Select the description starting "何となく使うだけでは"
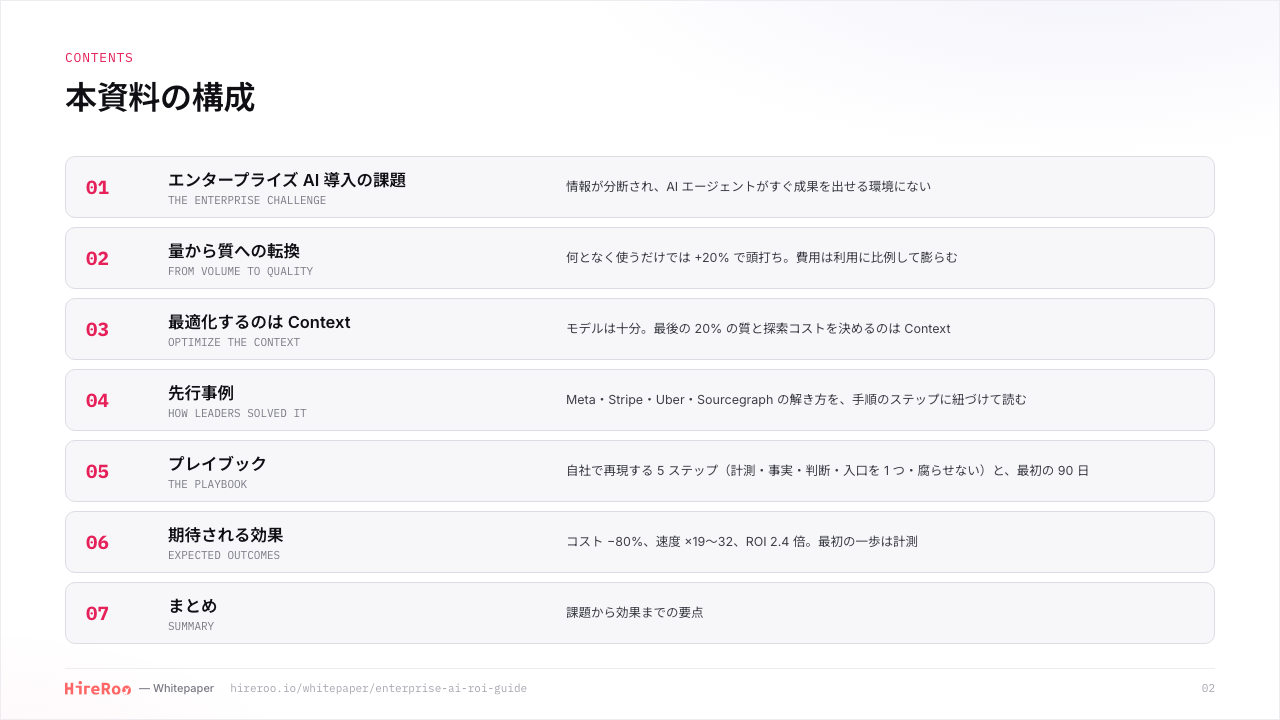Screen dimensions: 1280x720 tap(762, 257)
